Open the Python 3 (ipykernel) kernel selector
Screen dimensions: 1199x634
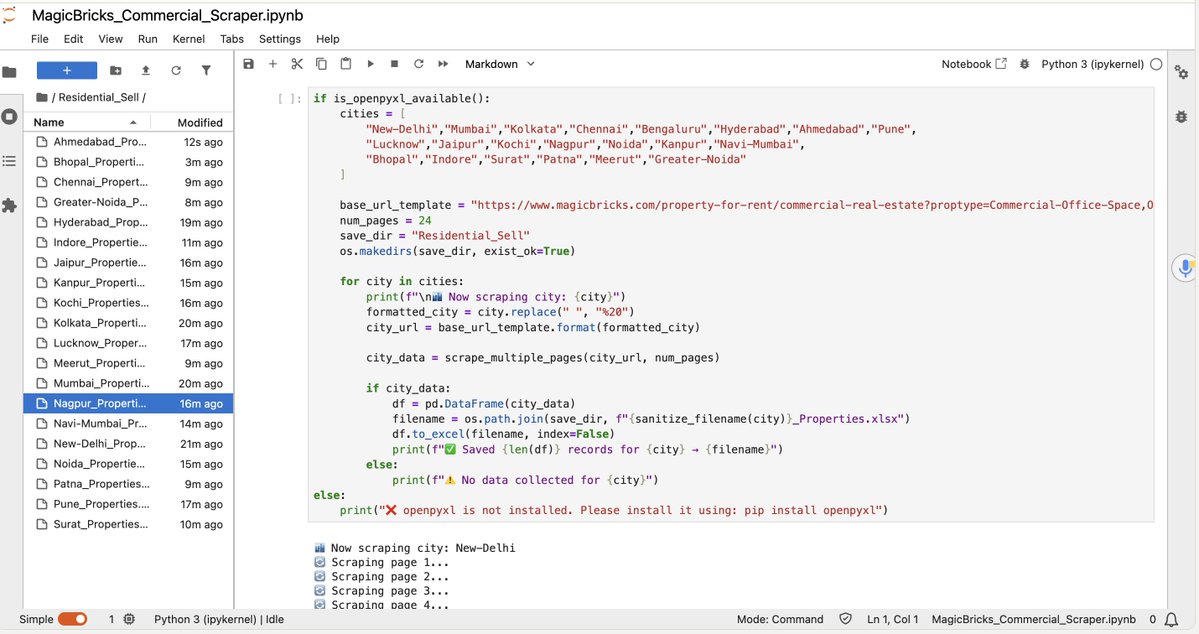(1090, 63)
